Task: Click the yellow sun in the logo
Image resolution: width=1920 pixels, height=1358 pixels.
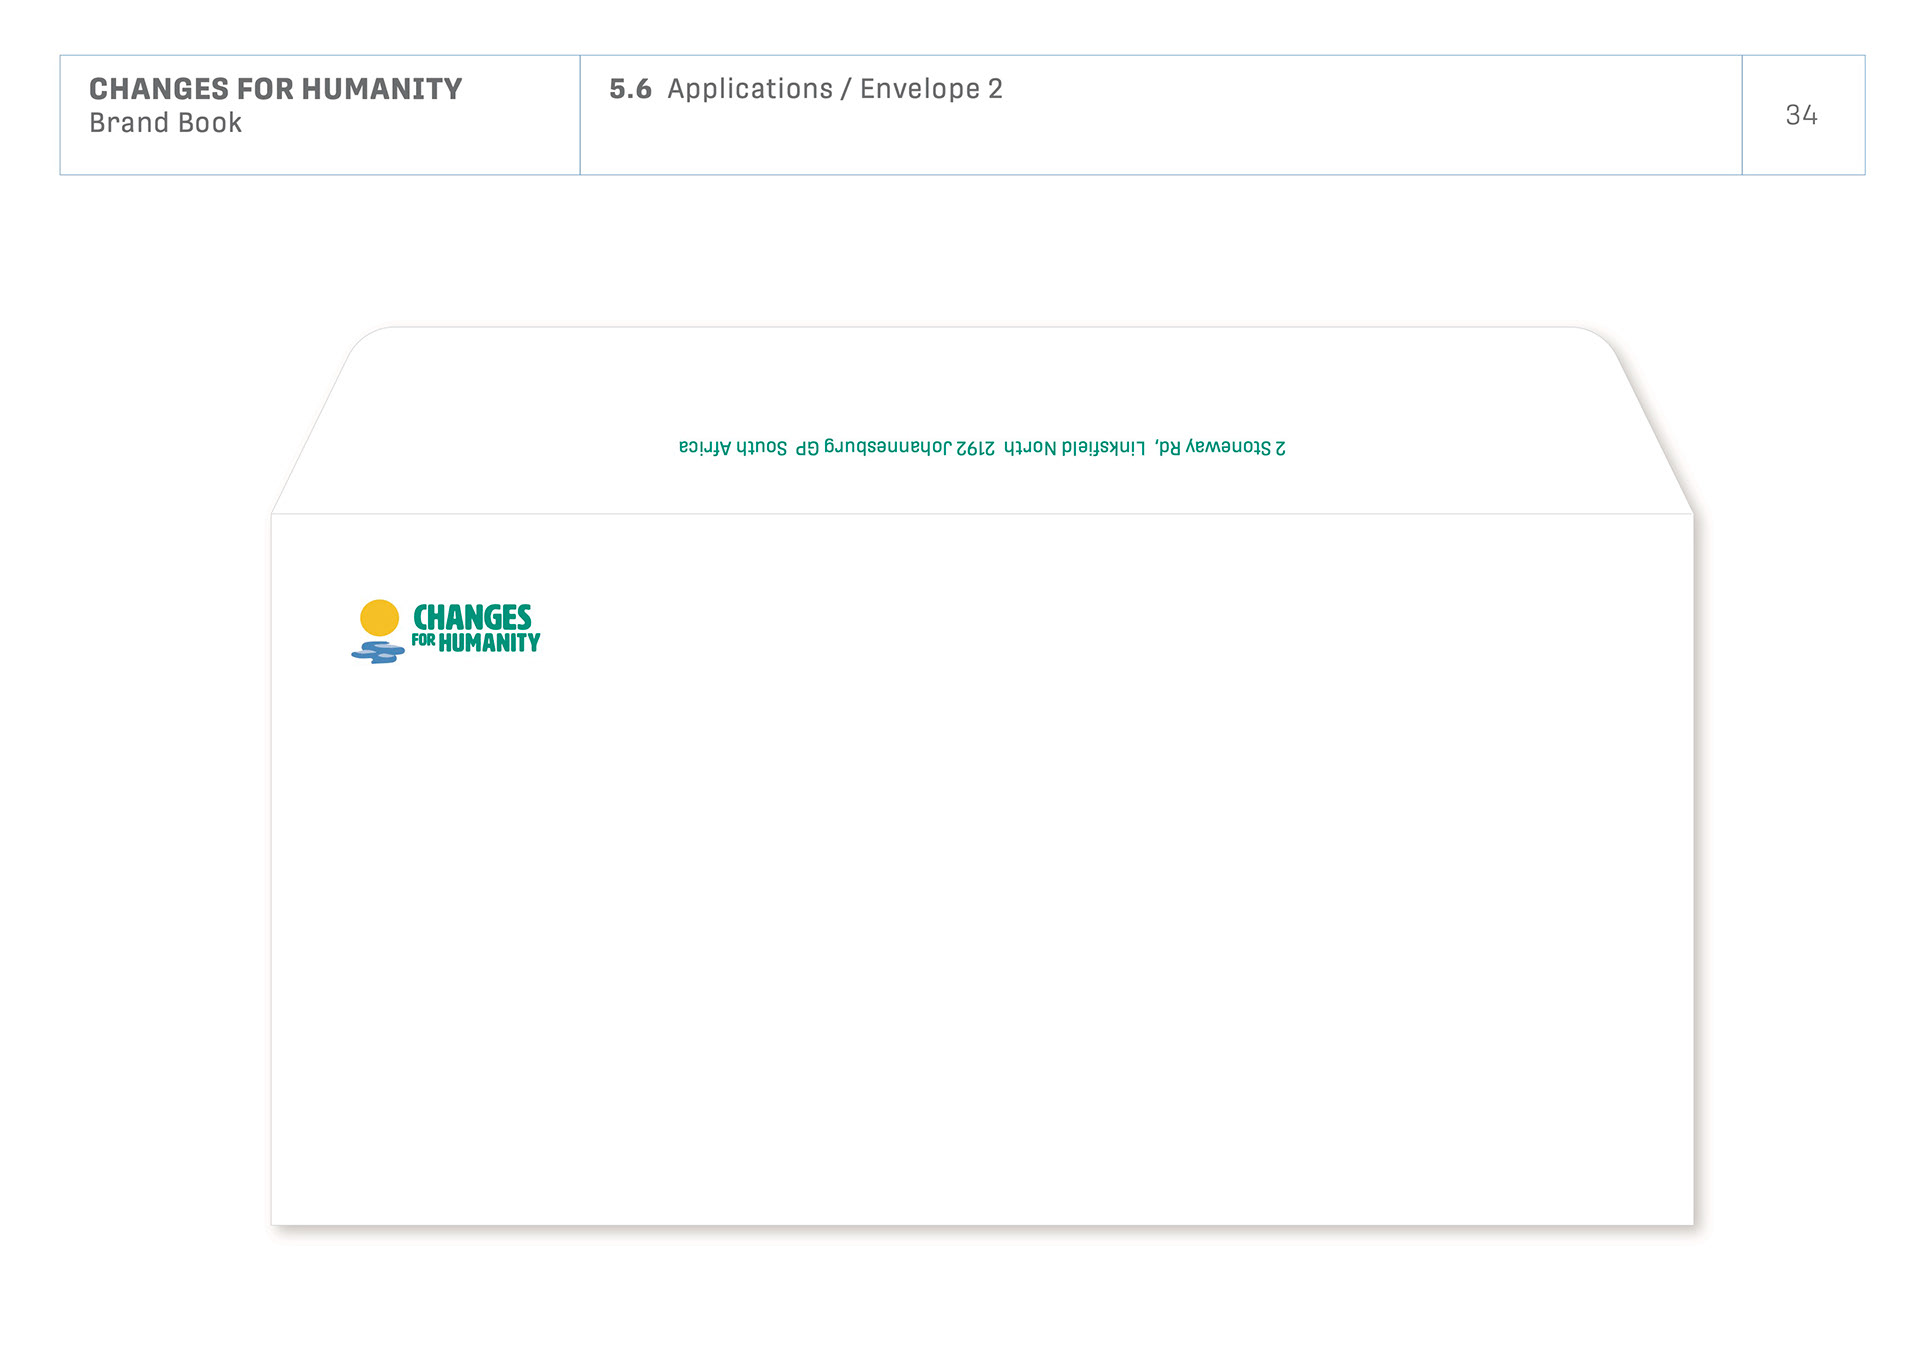Action: coord(379,618)
